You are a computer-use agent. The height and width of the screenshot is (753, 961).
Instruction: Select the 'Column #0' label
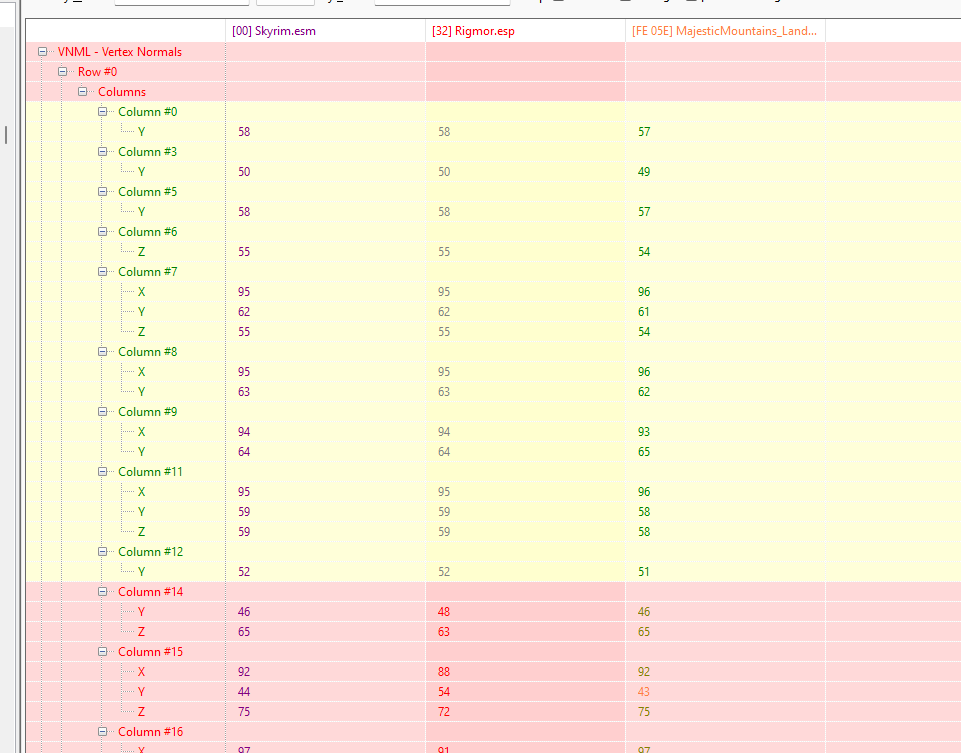[148, 112]
